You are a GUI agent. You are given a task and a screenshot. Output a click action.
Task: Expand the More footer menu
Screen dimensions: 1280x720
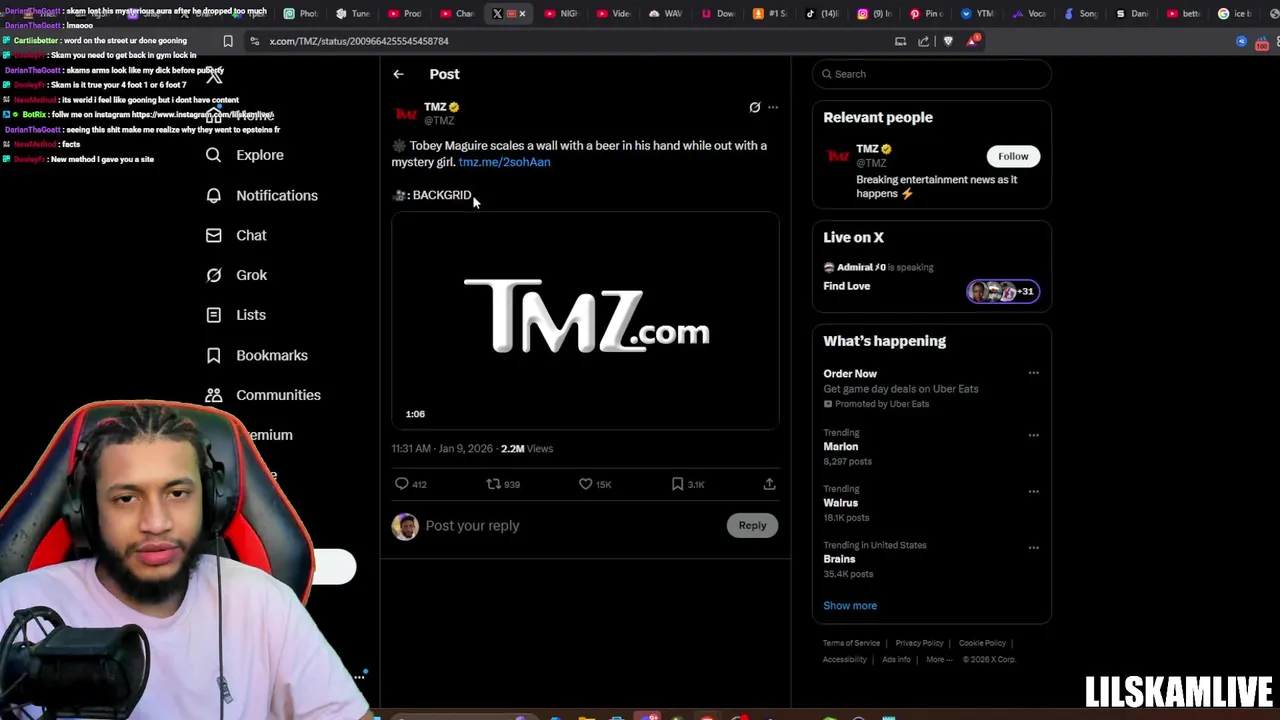938,659
